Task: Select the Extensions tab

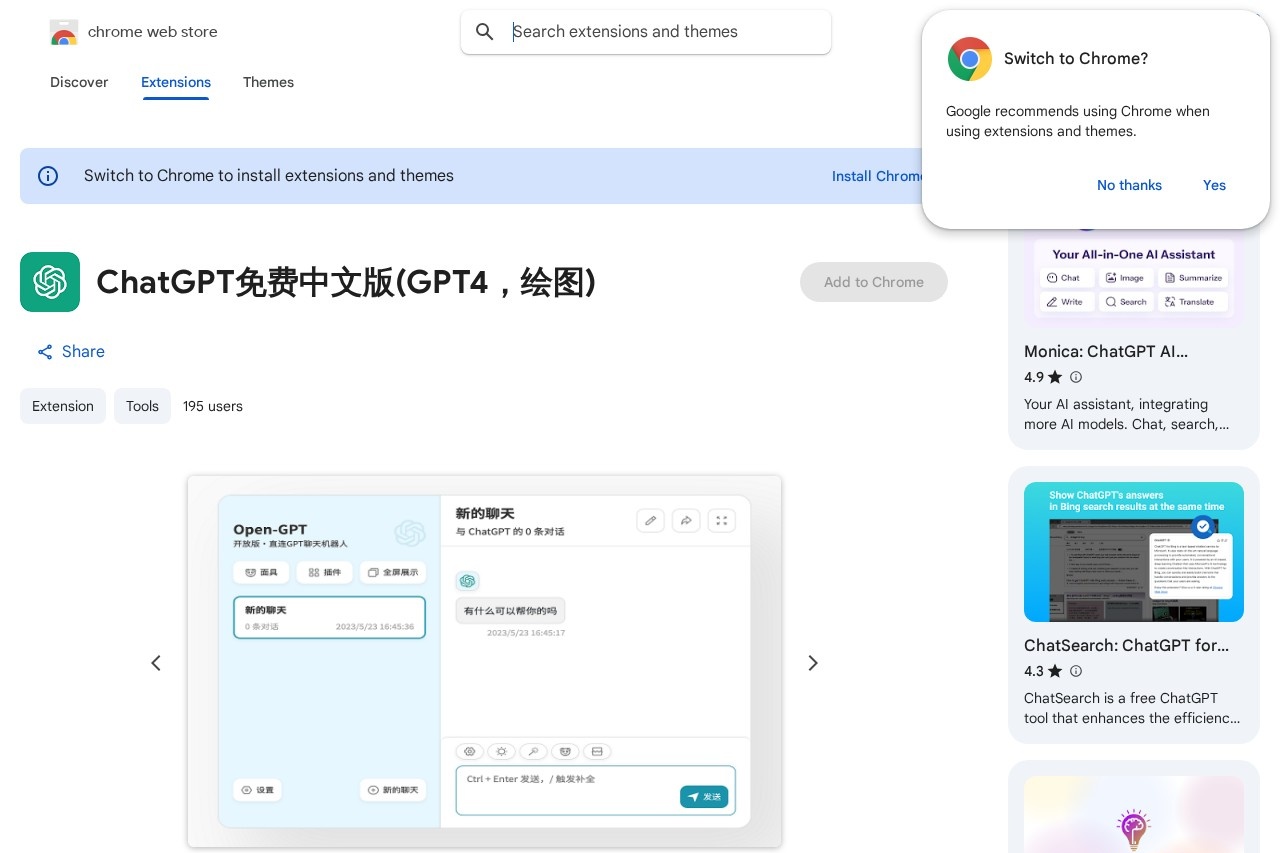Action: point(176,82)
